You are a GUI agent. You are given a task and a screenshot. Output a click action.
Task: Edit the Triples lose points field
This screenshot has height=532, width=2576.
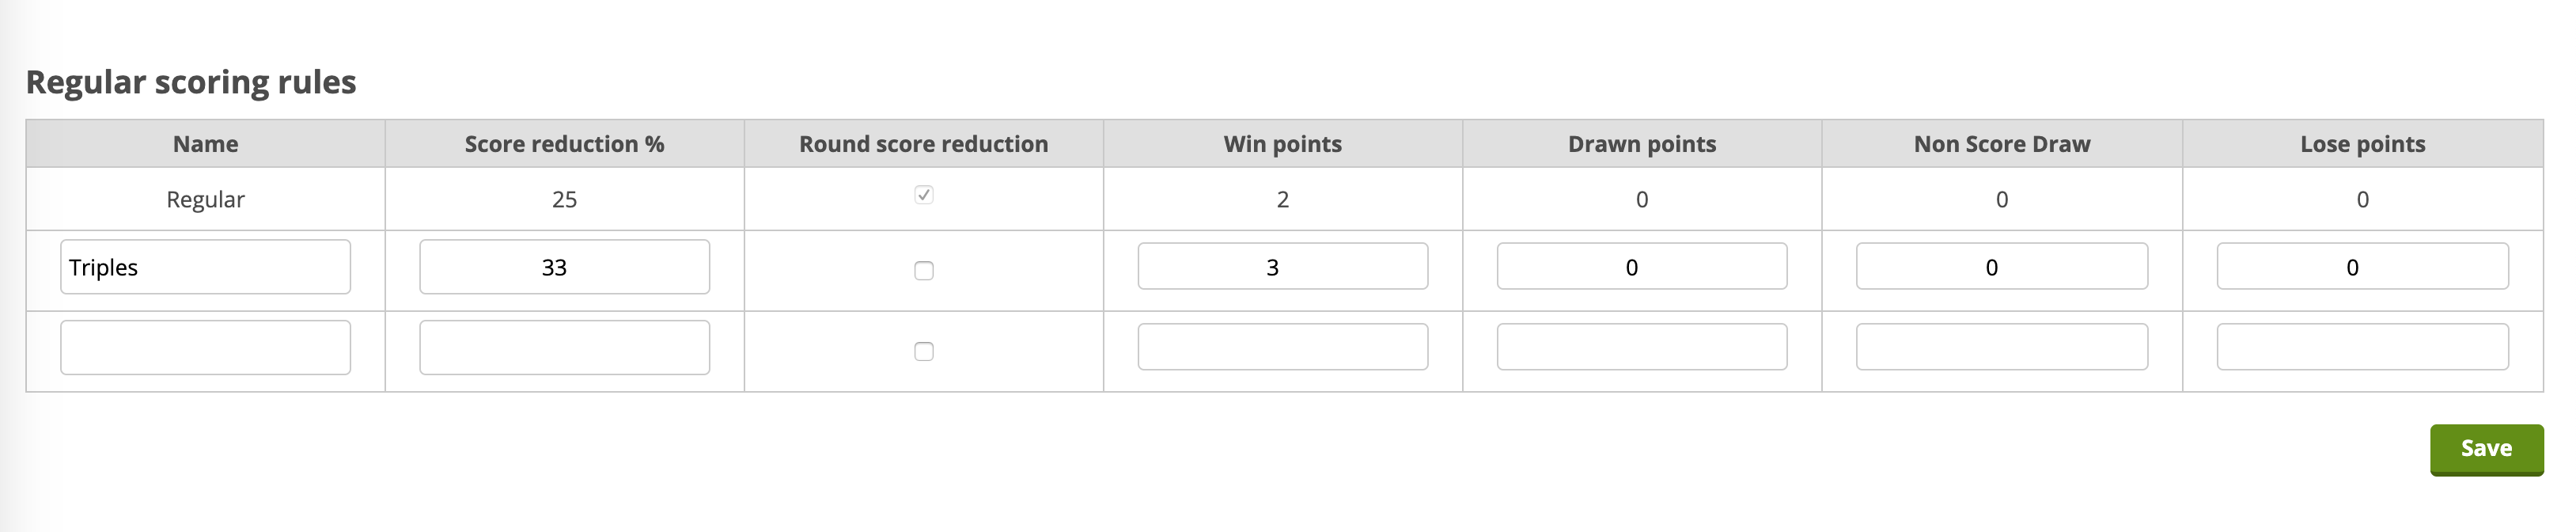tap(2363, 267)
